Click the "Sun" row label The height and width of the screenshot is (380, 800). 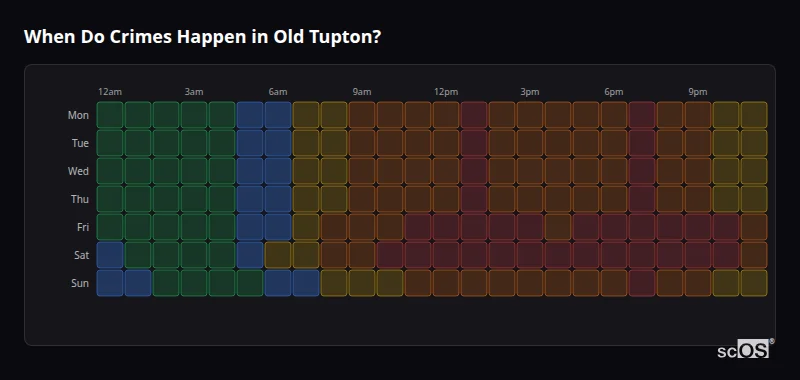80,283
